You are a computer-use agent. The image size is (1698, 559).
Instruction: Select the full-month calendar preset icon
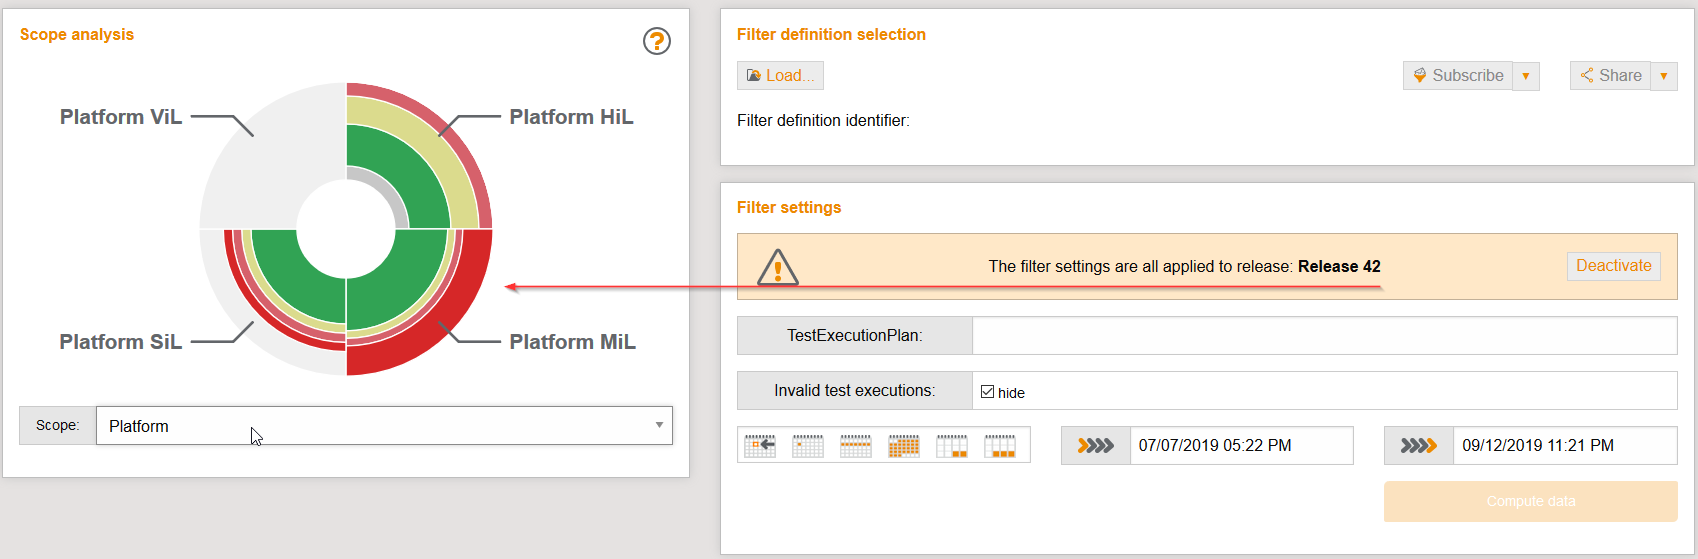904,446
